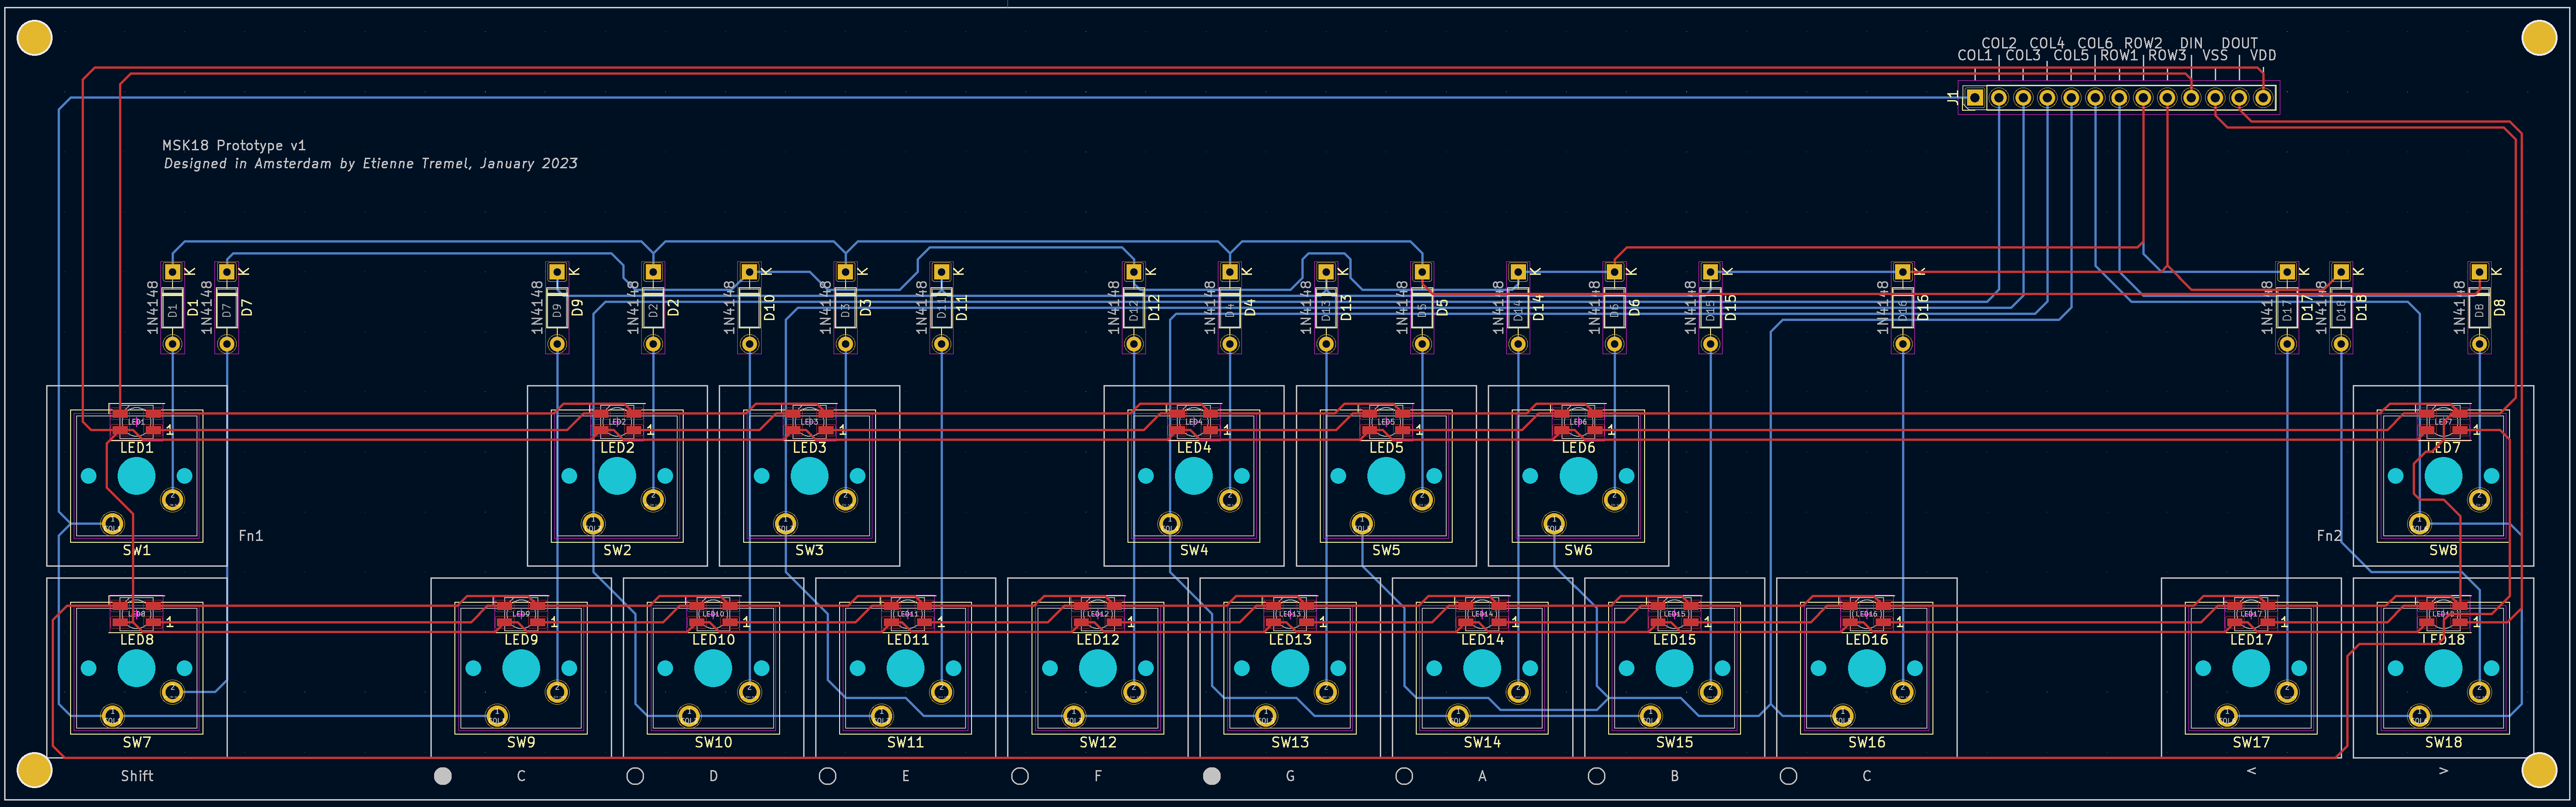Click the large cyan center hole of SW15
The width and height of the screenshot is (2576, 807).
pos(1674,668)
